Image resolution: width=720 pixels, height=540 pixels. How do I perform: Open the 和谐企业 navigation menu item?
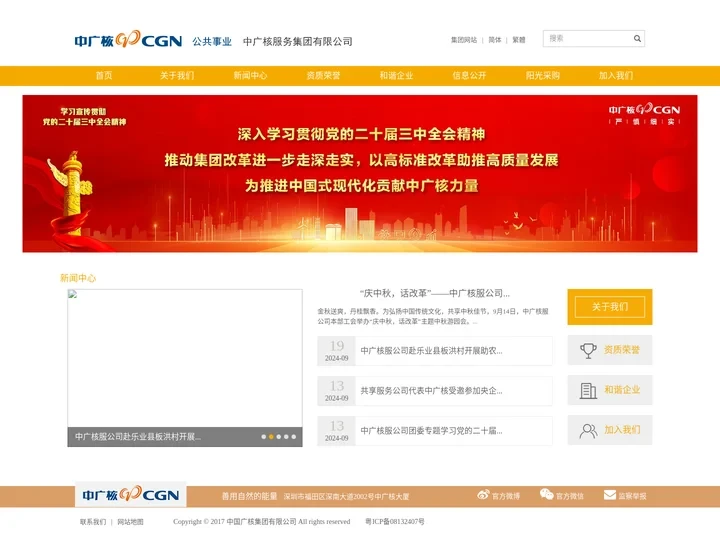click(396, 76)
